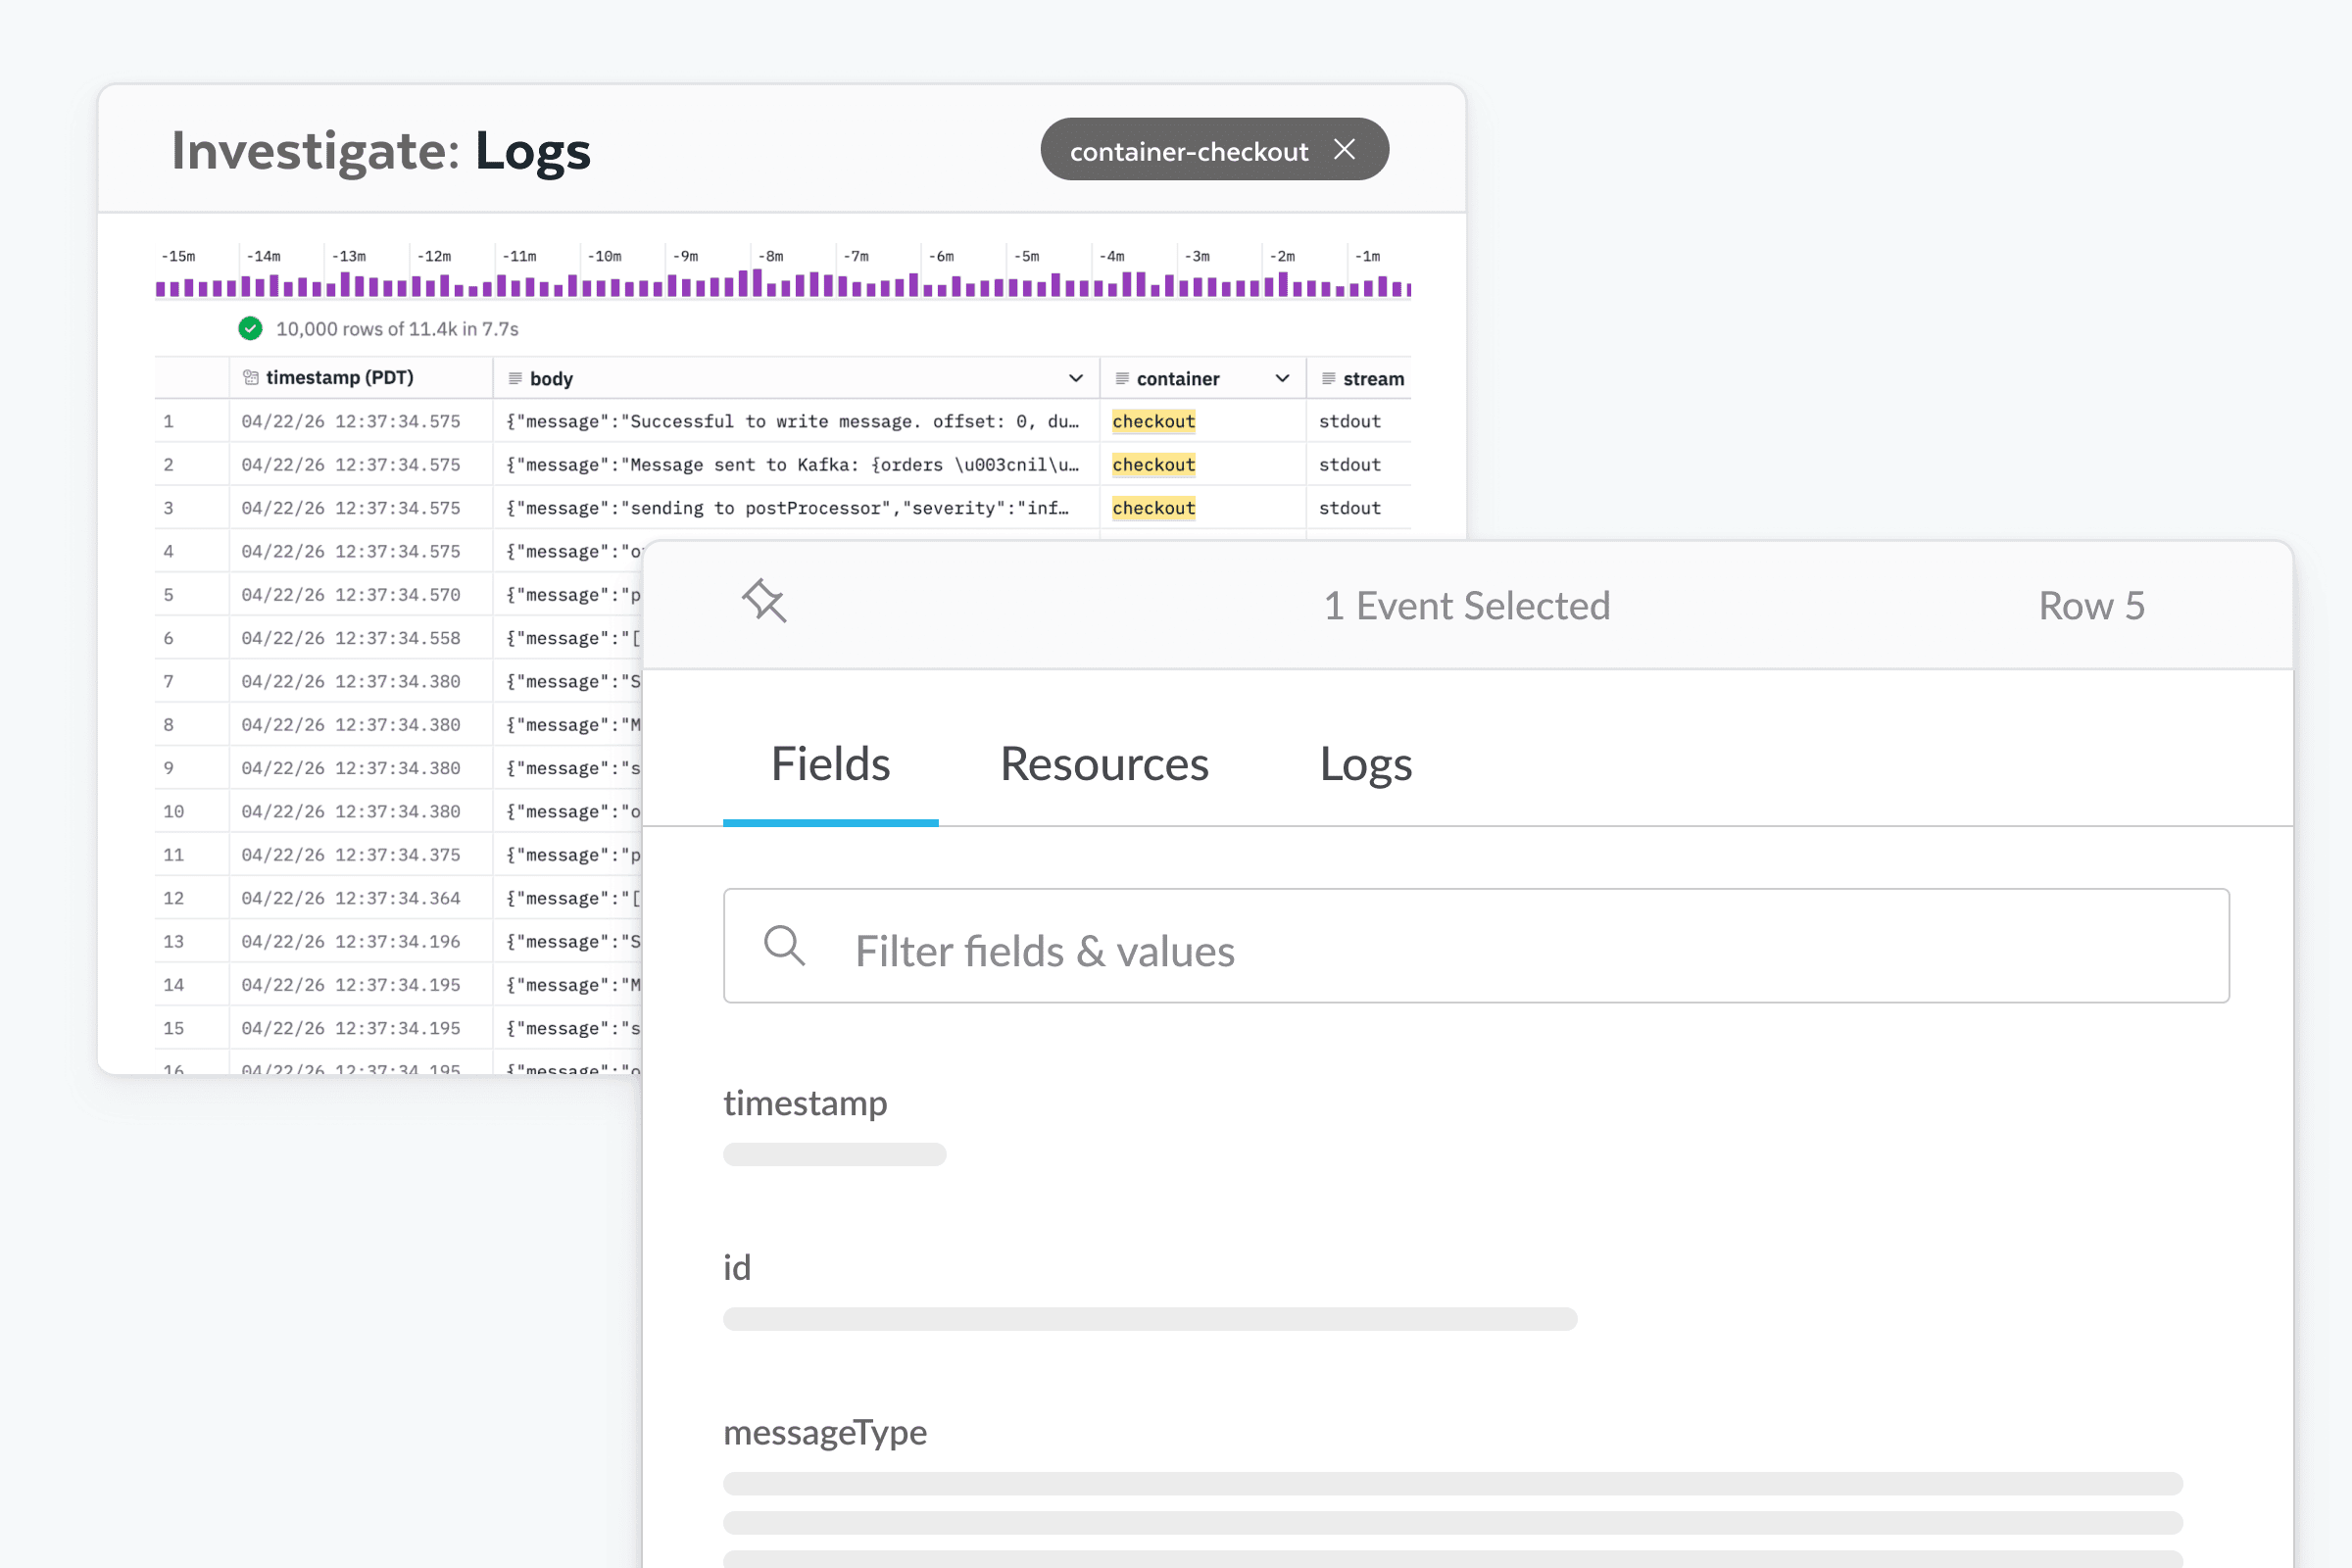
Task: Select the container-checkout filter chip label
Action: tap(1188, 152)
